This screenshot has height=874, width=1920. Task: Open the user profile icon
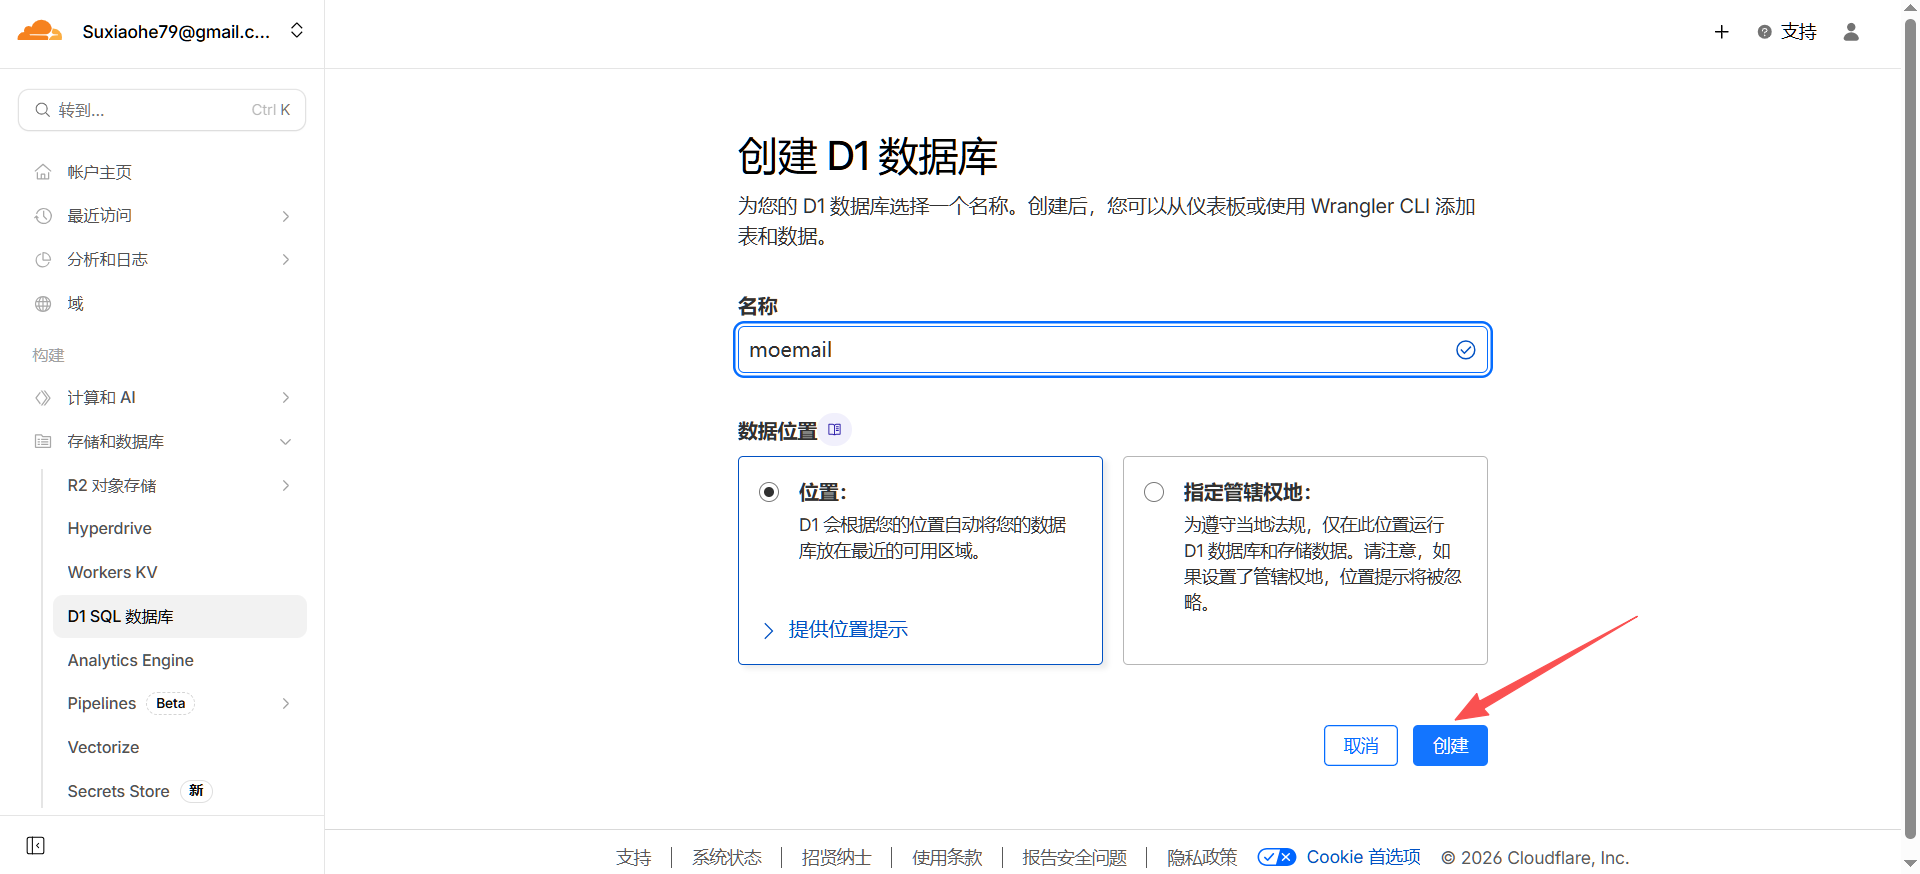1851,32
